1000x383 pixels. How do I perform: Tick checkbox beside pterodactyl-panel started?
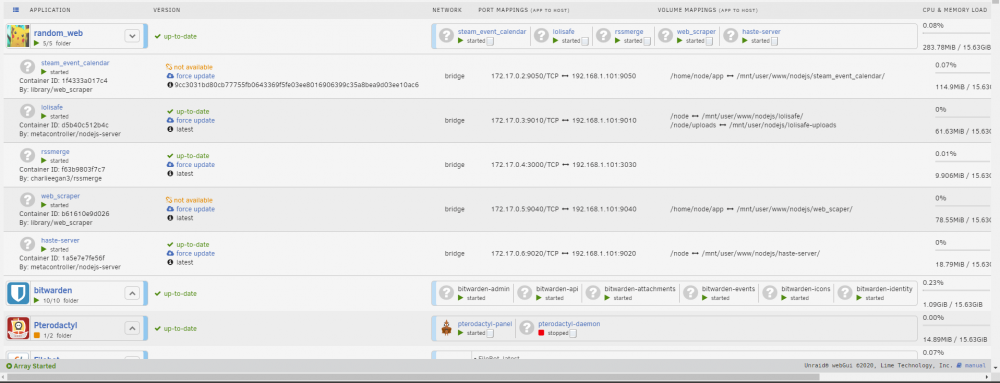[490, 333]
